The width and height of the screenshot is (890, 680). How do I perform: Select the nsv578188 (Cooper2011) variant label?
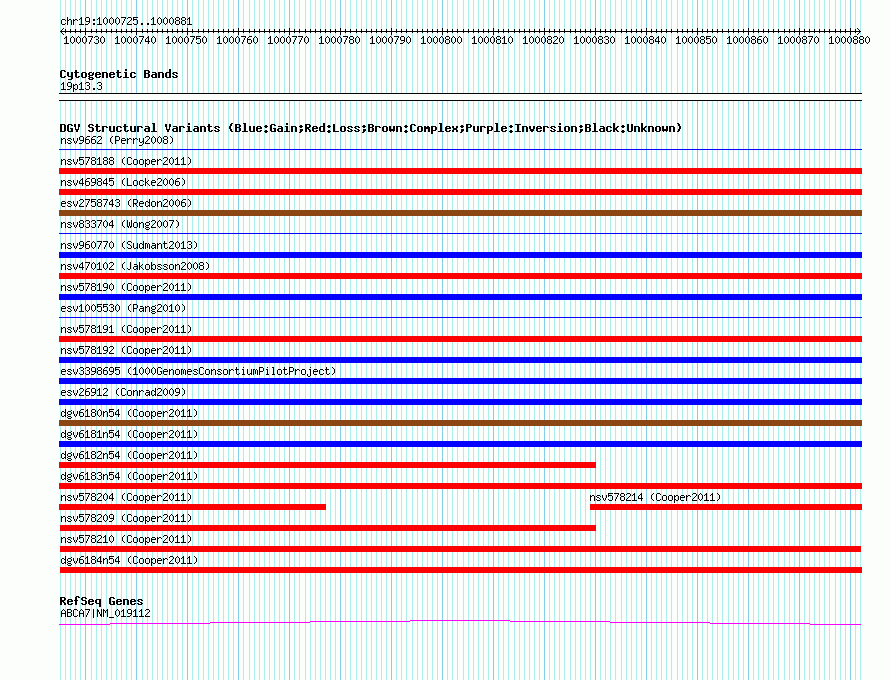coord(126,161)
